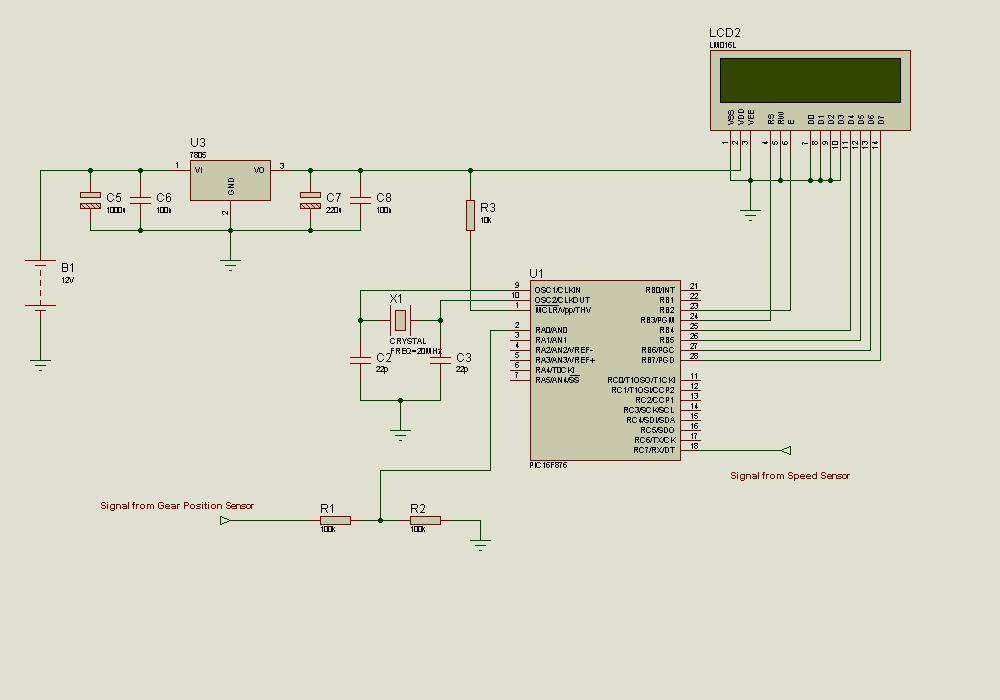Viewport: 1000px width, 700px height.
Task: Click the 'U1' reference label
Action: coord(536,273)
